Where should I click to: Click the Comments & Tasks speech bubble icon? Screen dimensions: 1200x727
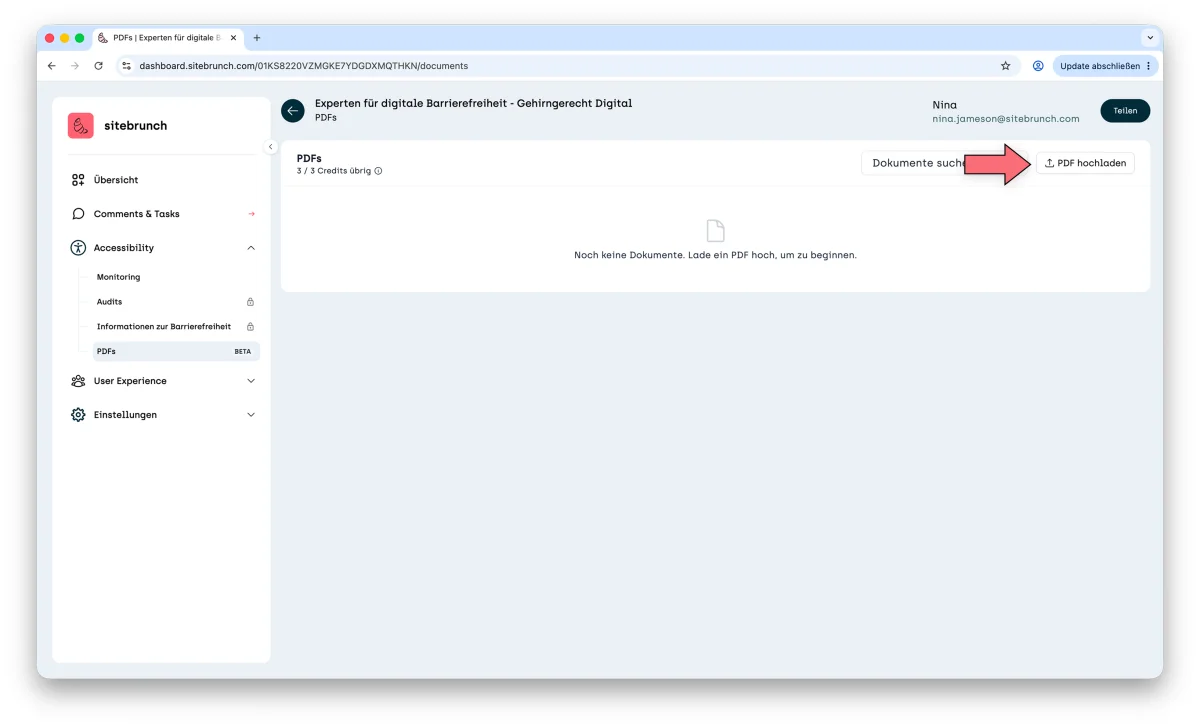point(78,214)
